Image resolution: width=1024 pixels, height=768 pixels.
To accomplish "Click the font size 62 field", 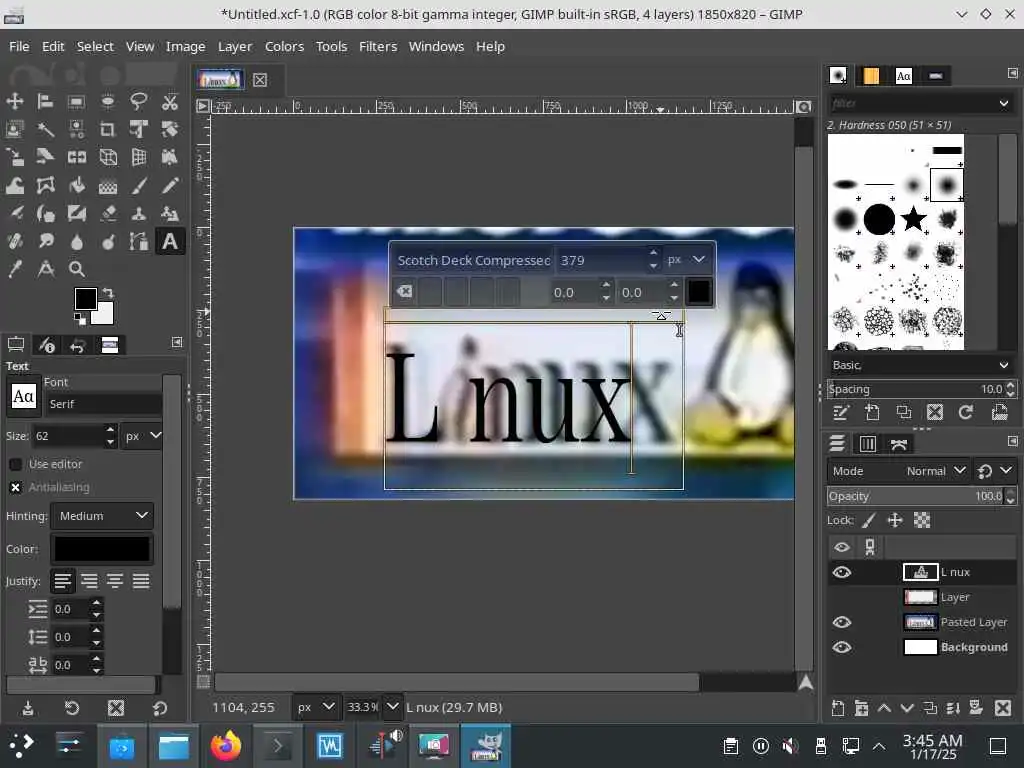I will pos(67,436).
